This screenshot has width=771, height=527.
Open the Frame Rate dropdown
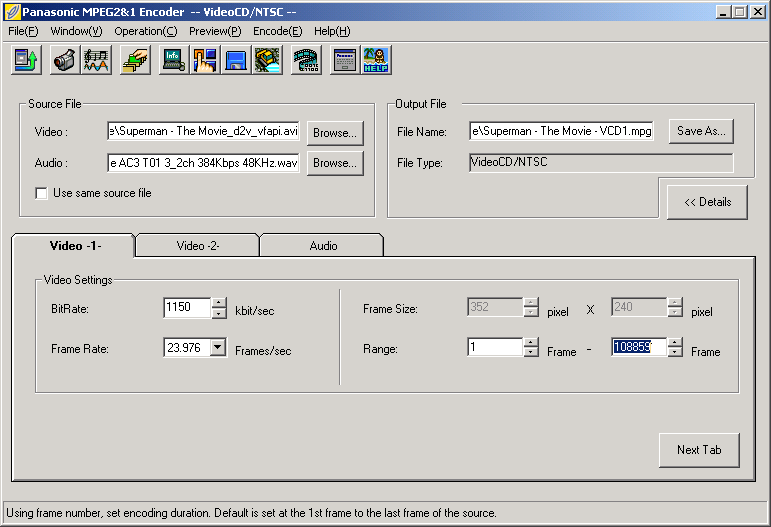pyautogui.click(x=219, y=348)
